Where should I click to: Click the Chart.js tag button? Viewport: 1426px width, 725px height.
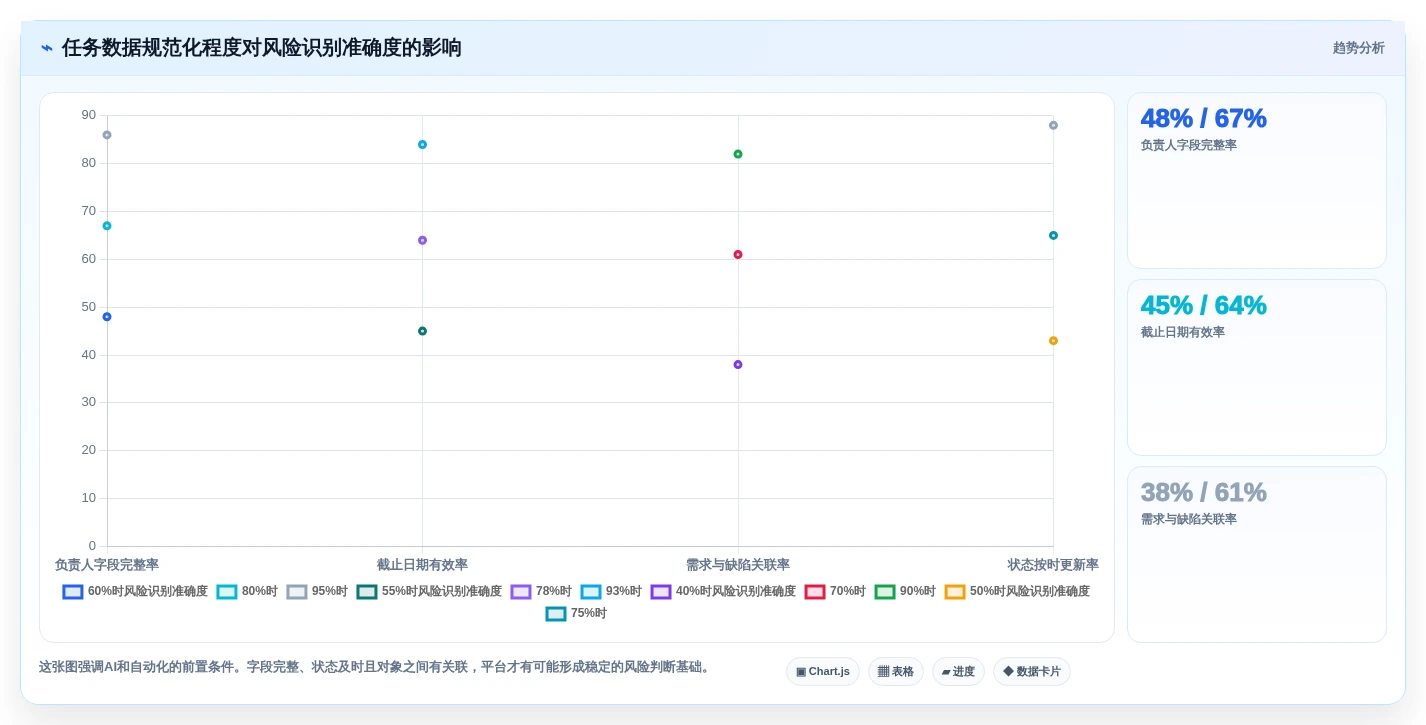tap(823, 672)
